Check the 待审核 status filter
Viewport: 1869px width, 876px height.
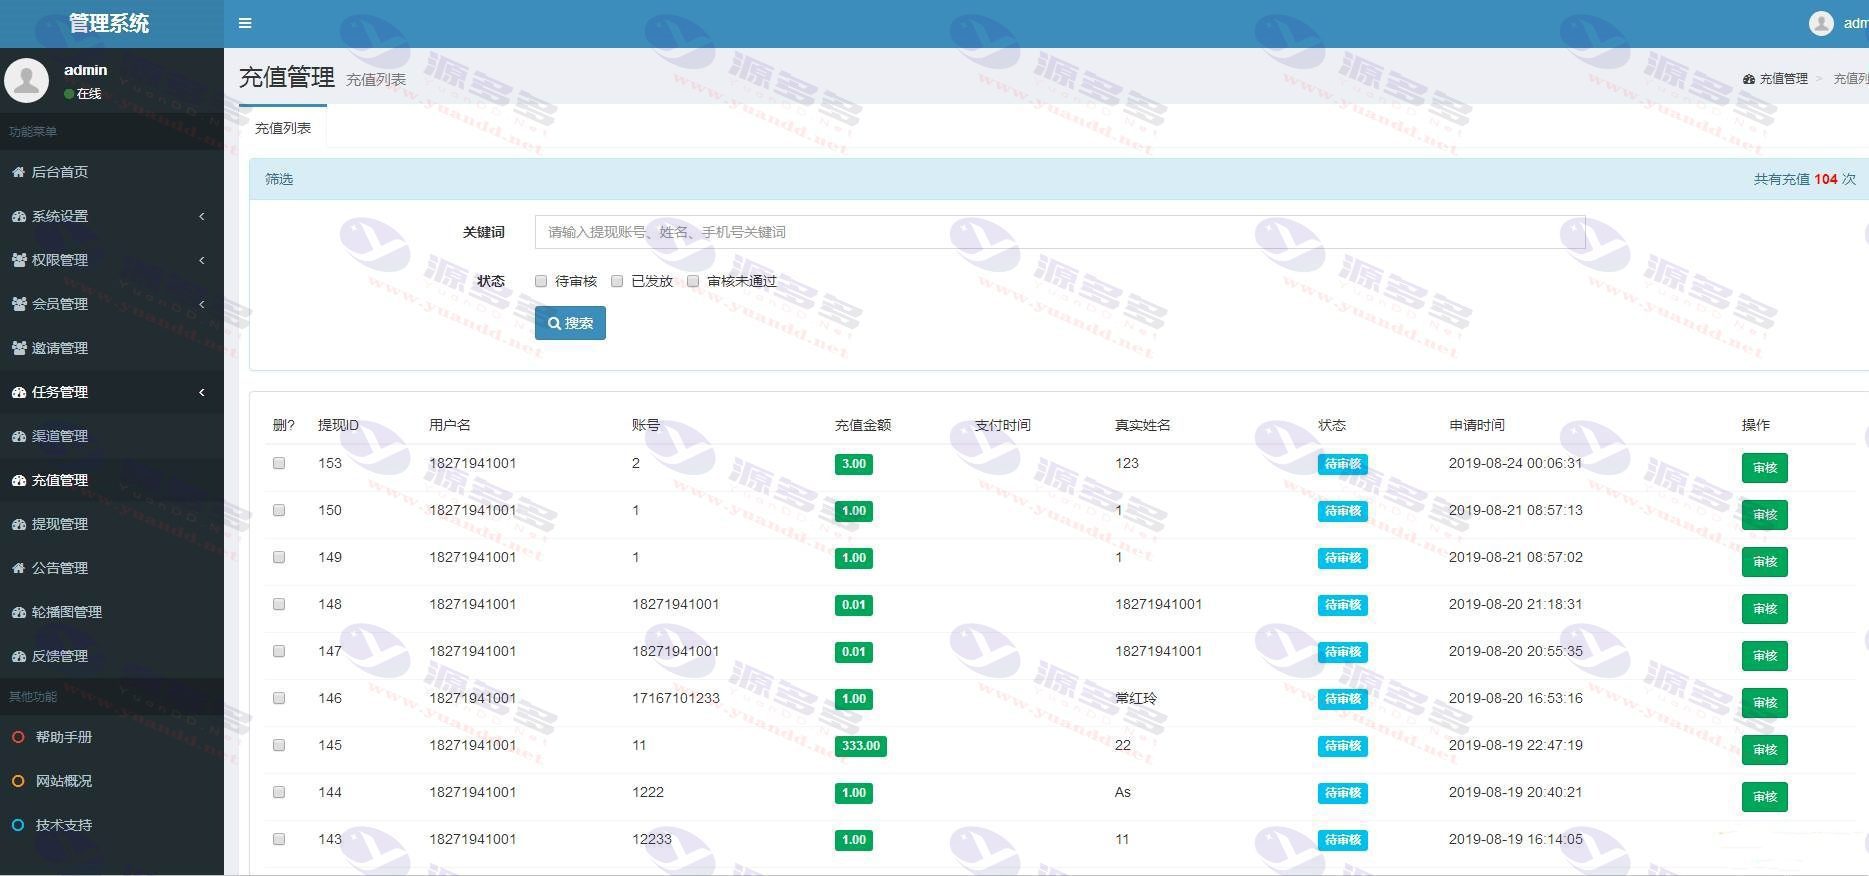coord(541,281)
